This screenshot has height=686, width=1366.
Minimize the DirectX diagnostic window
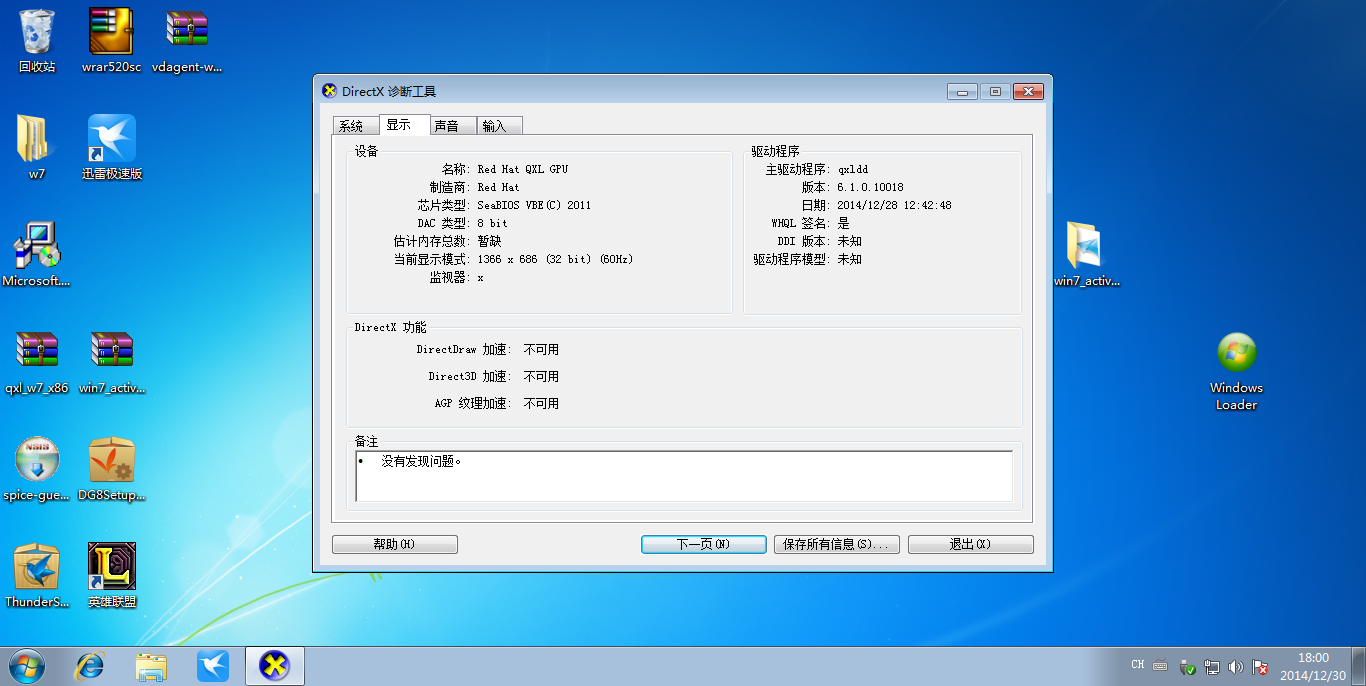962,91
